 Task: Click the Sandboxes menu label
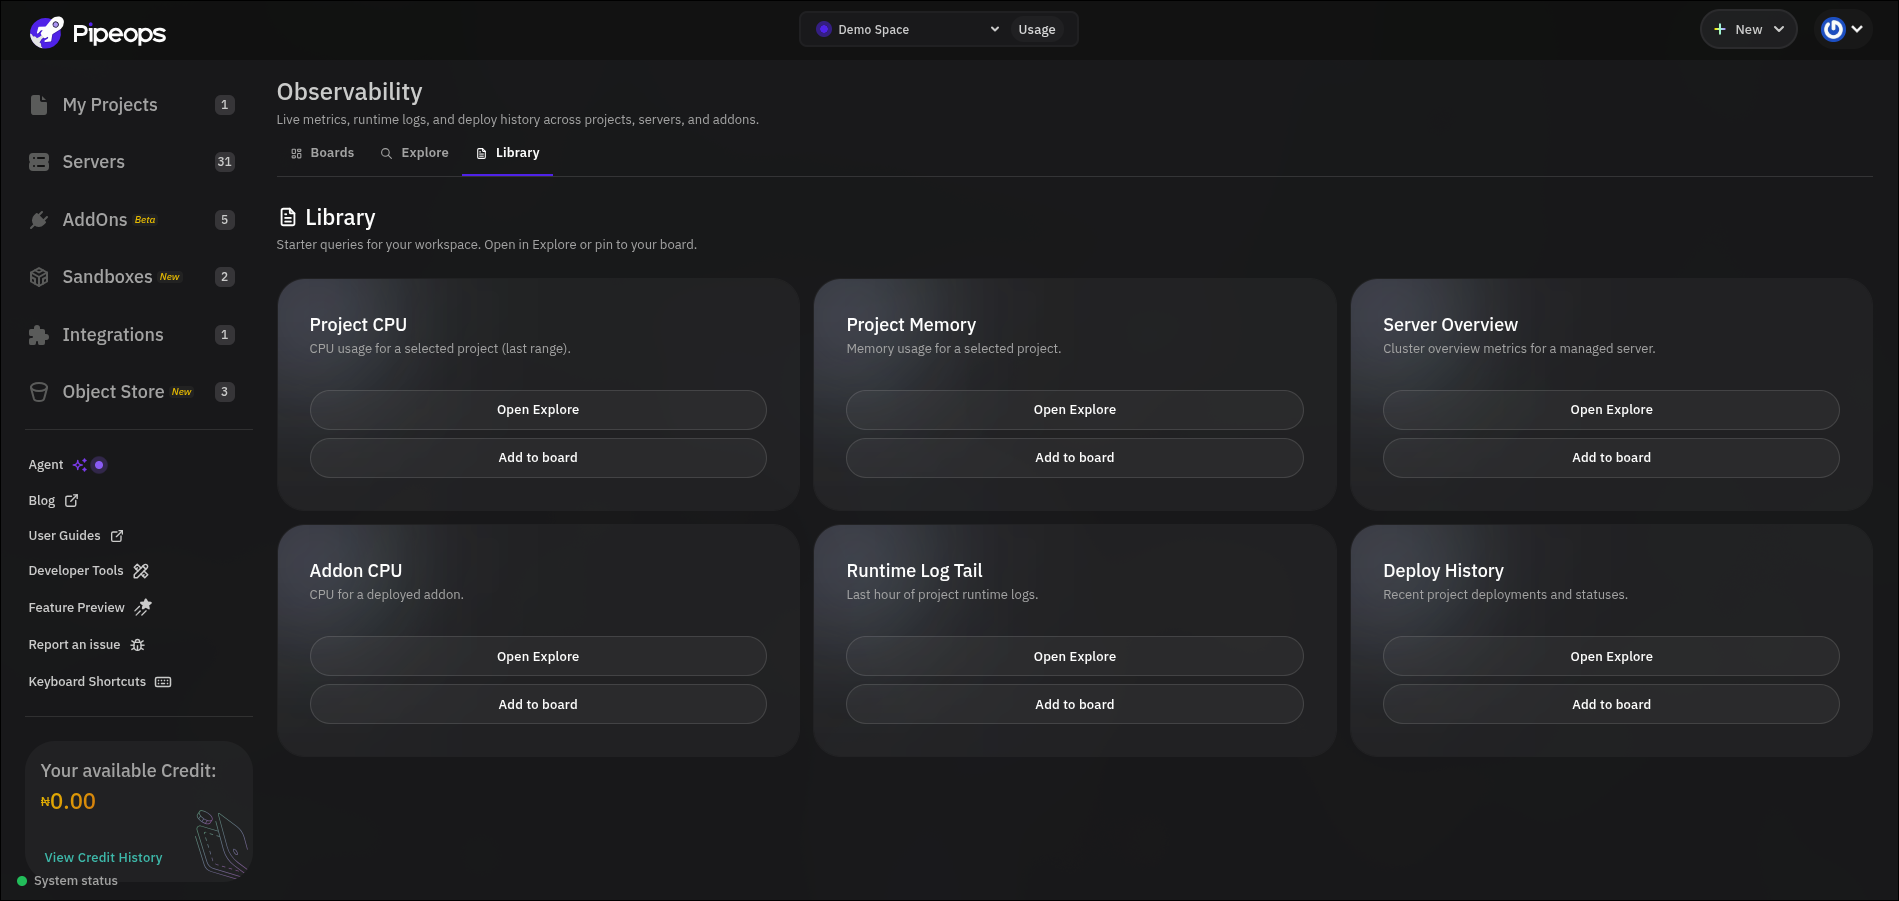107,277
